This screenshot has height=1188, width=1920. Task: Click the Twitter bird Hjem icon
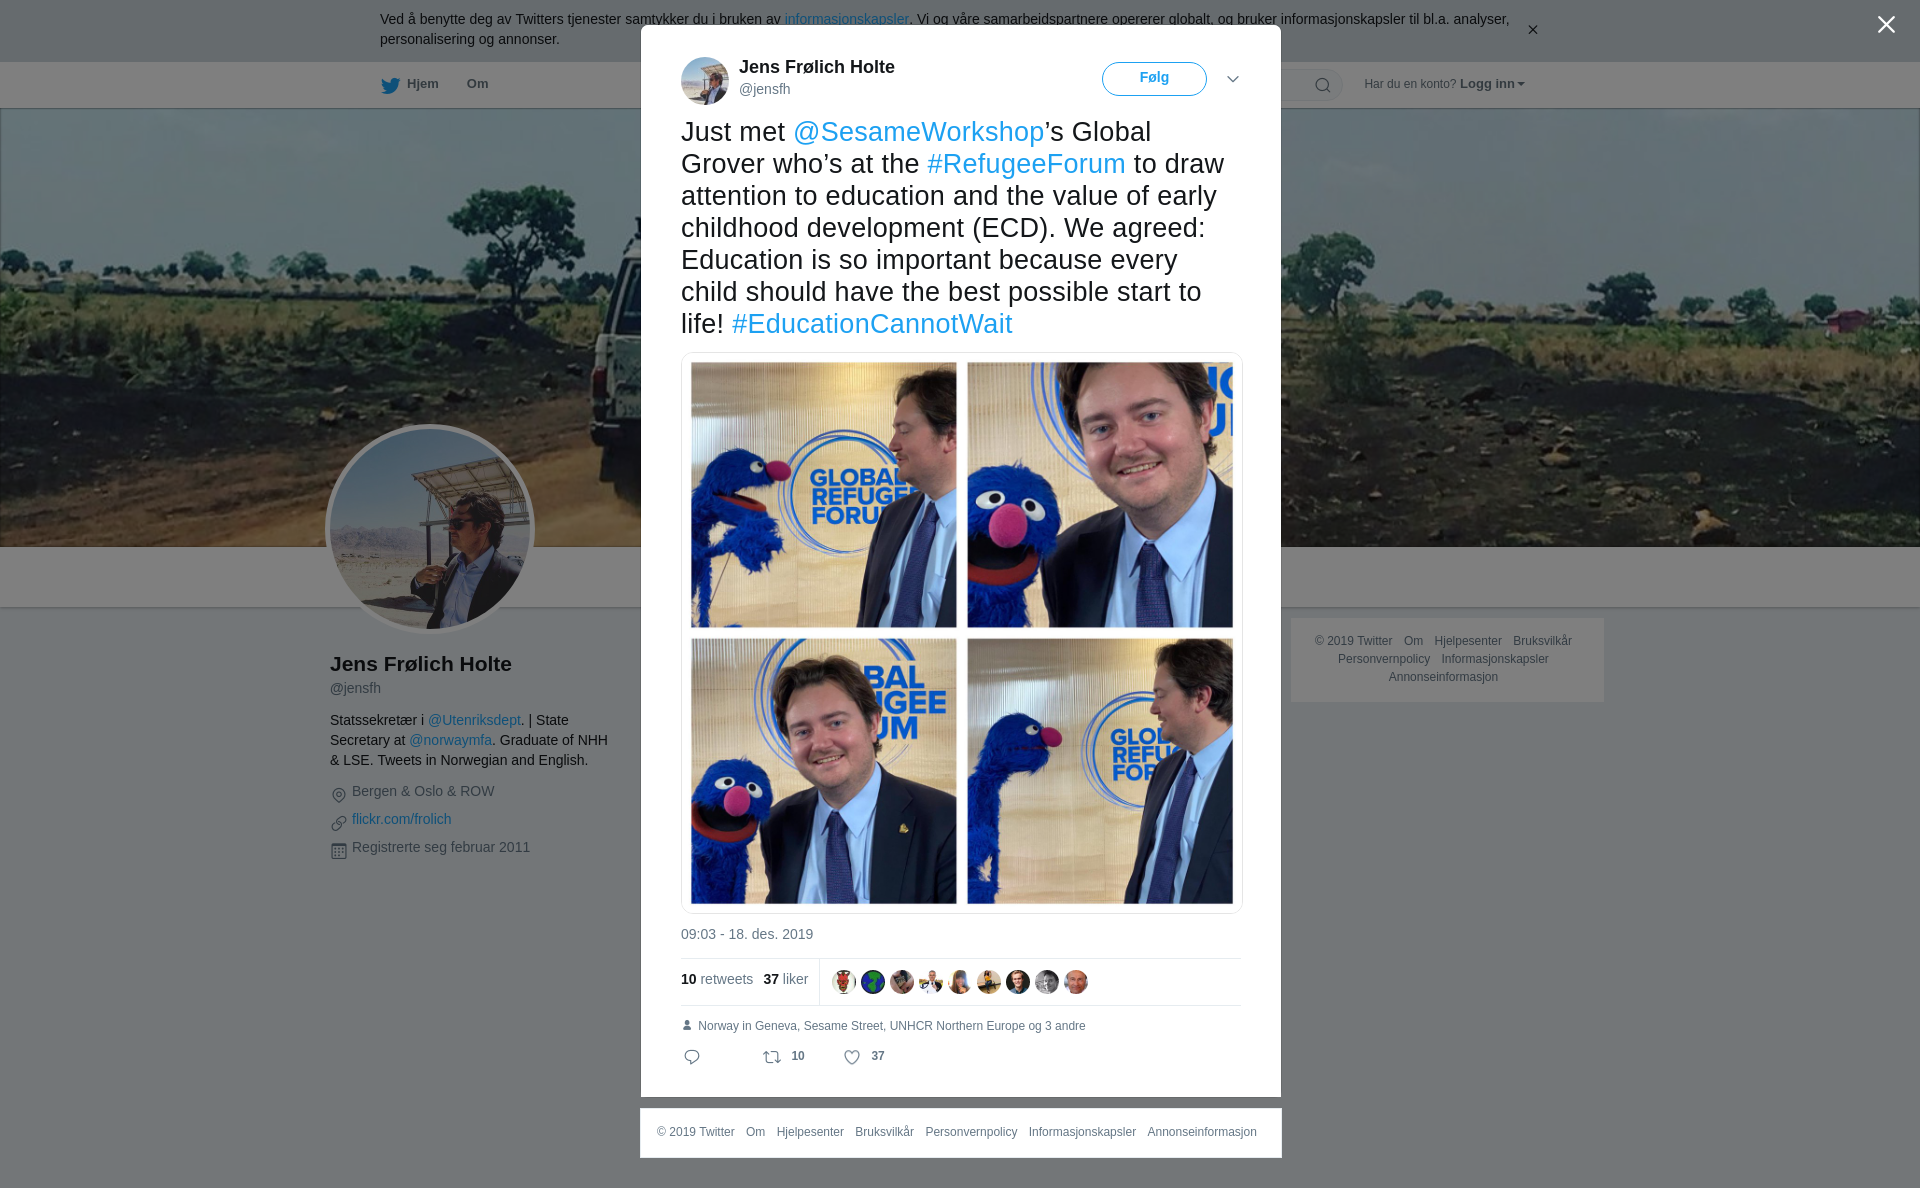pos(390,85)
